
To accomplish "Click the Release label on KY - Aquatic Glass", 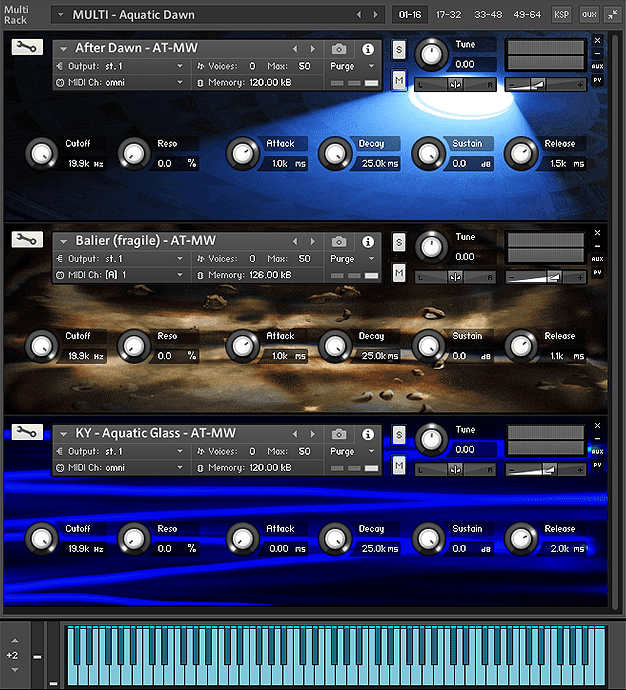I will (560, 529).
